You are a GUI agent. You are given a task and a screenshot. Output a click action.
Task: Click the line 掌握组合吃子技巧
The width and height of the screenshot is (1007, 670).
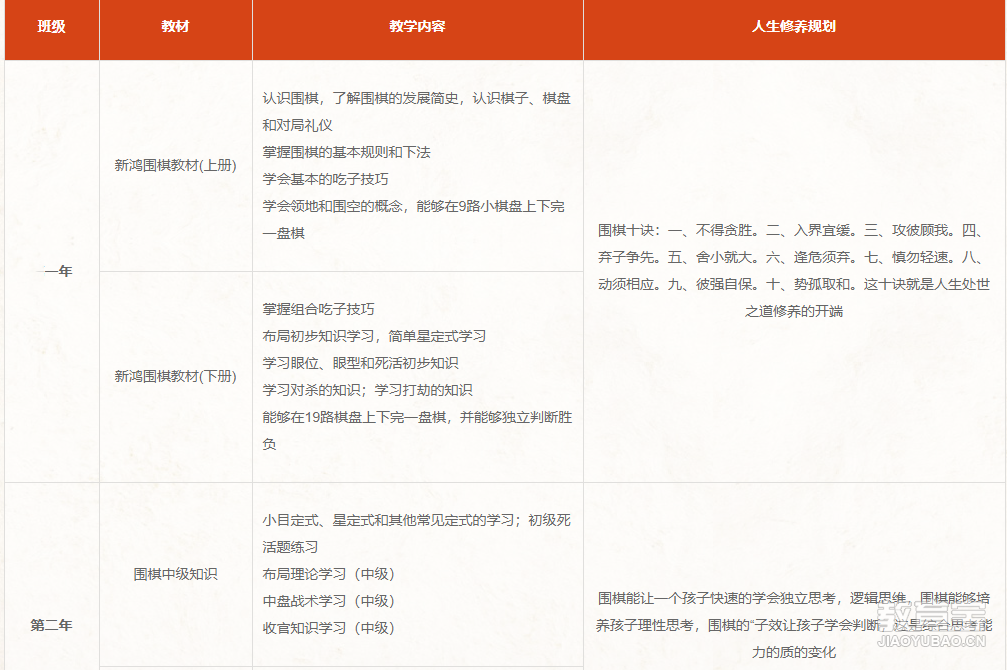[x=318, y=309]
